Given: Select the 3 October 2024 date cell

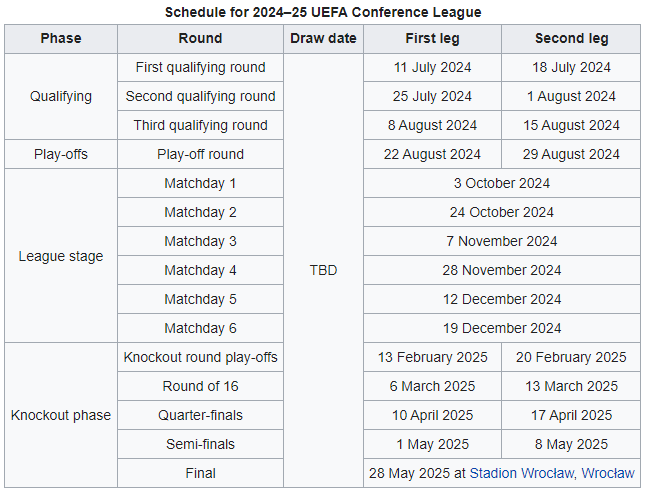Looking at the screenshot, I should click(x=501, y=184).
